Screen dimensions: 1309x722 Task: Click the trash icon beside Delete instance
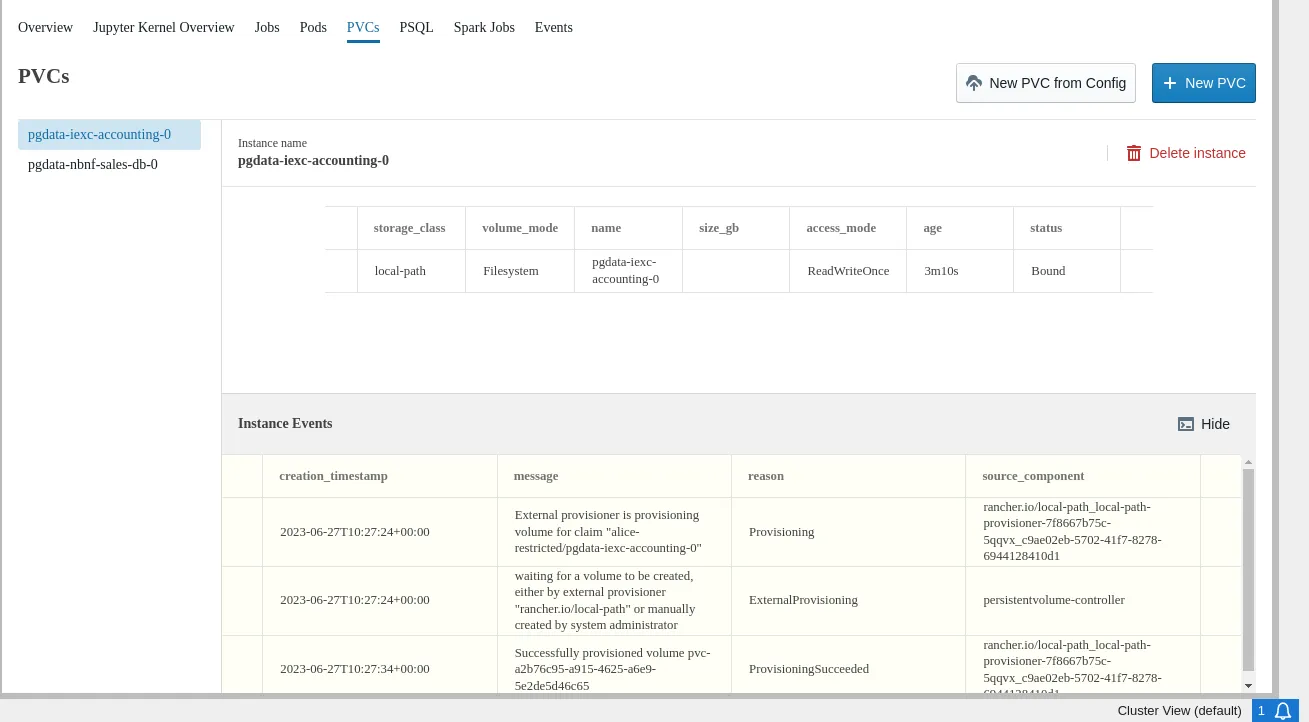(x=1134, y=153)
